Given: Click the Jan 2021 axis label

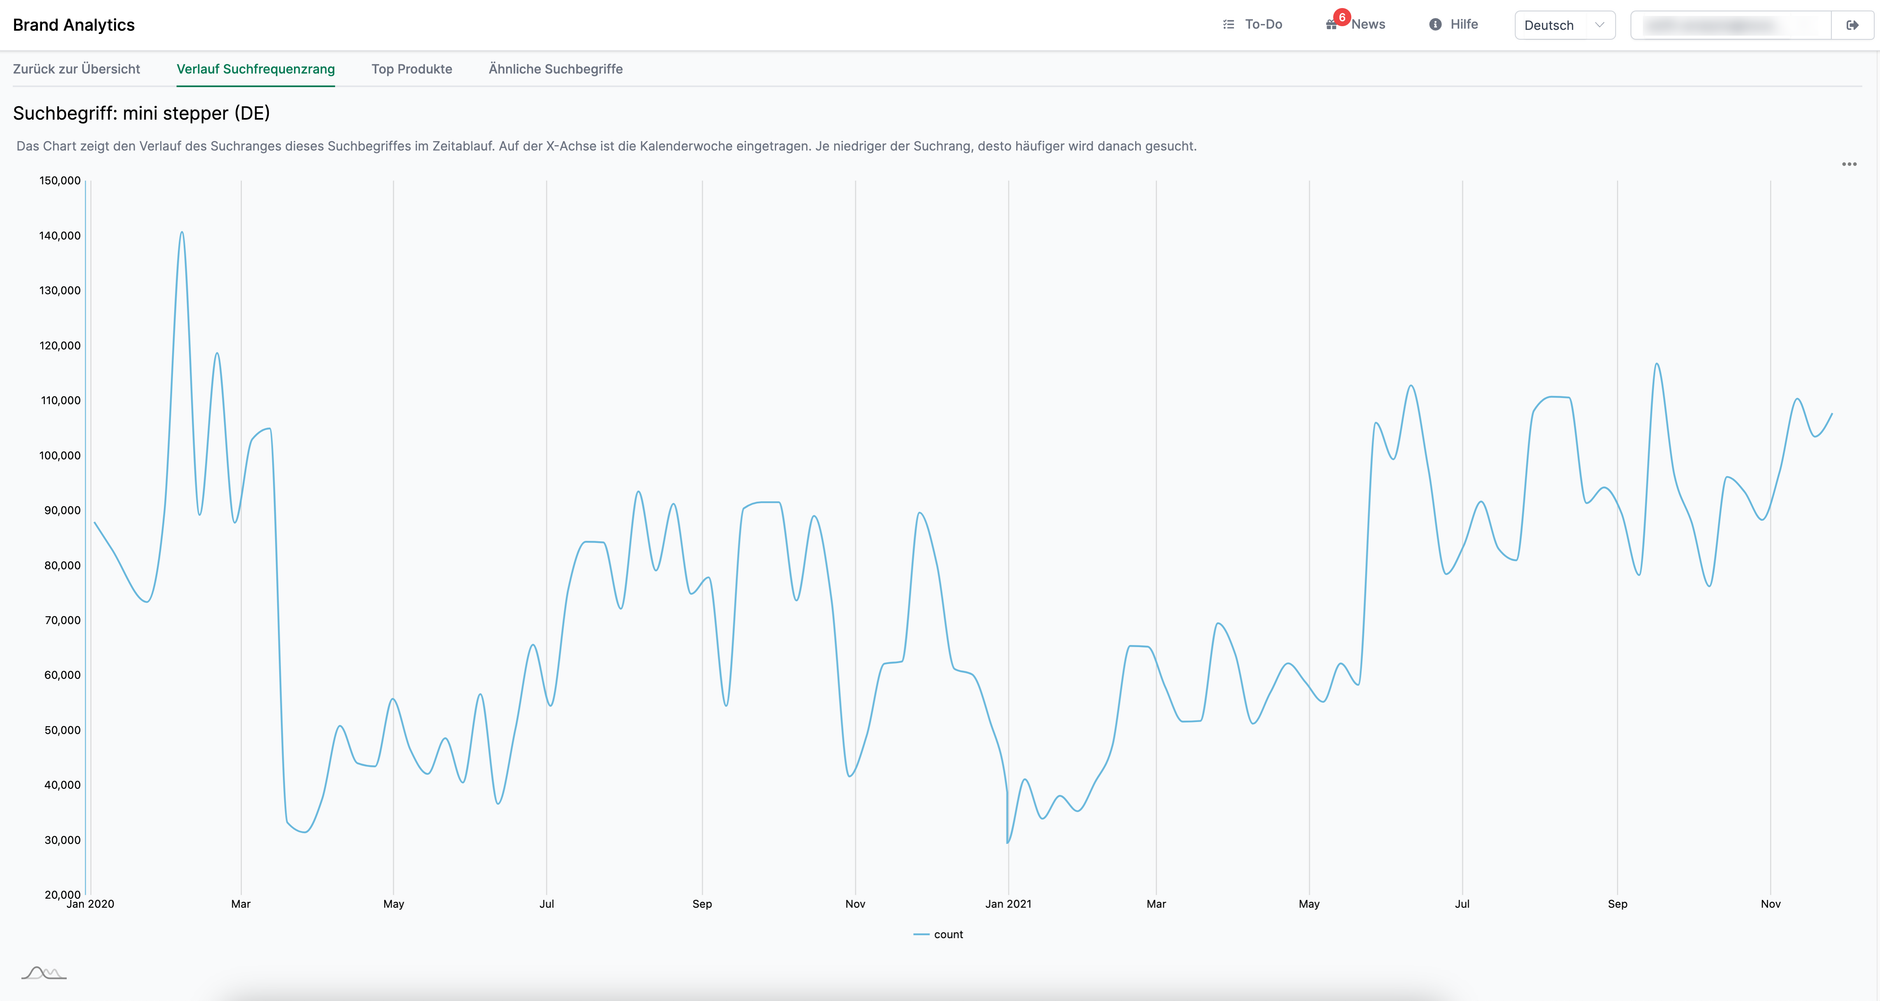Looking at the screenshot, I should coord(1008,904).
